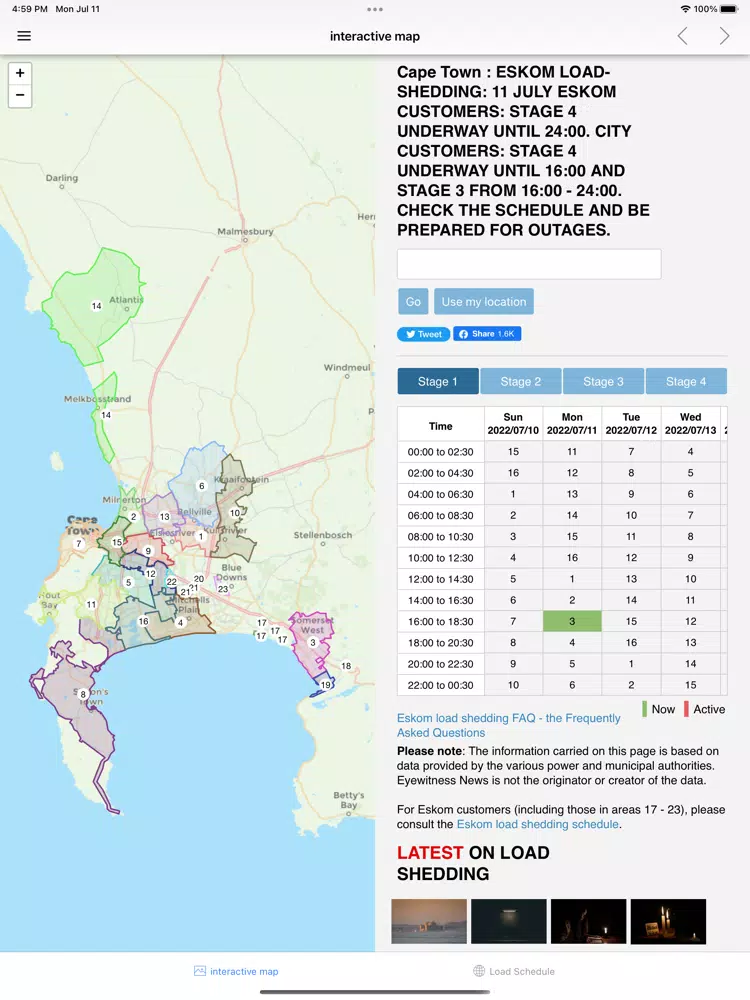Tweet this page
This screenshot has height=1000, width=750.
(x=423, y=334)
